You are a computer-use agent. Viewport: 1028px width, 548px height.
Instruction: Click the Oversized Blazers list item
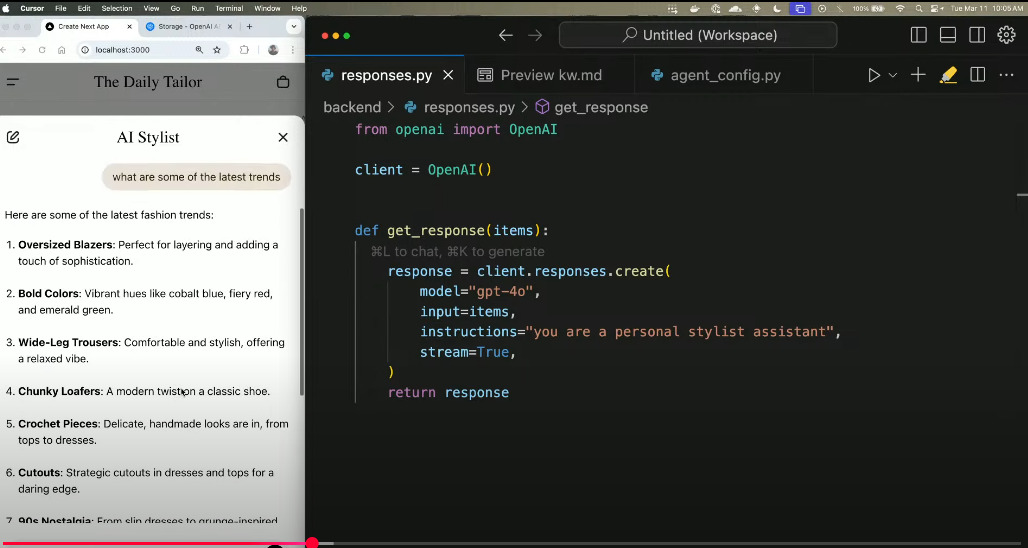[143, 253]
